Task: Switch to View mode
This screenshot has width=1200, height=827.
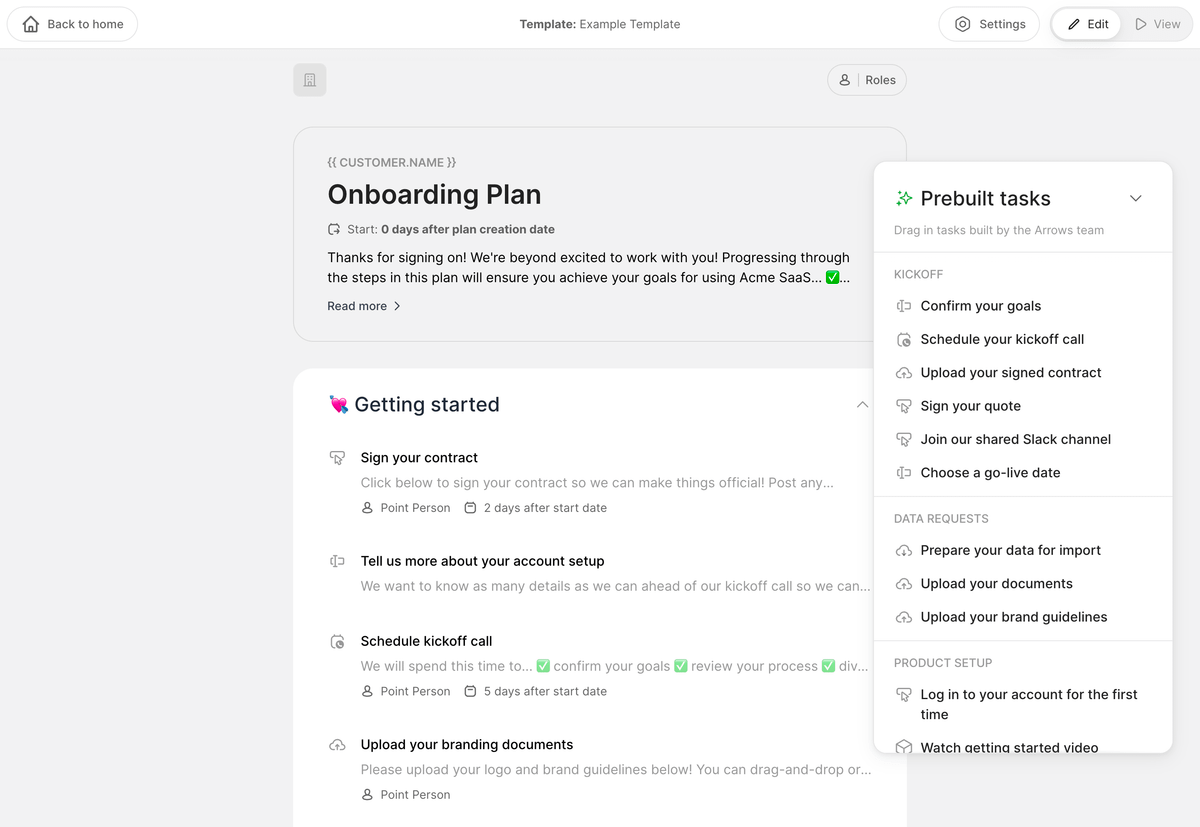Action: pyautogui.click(x=1158, y=24)
